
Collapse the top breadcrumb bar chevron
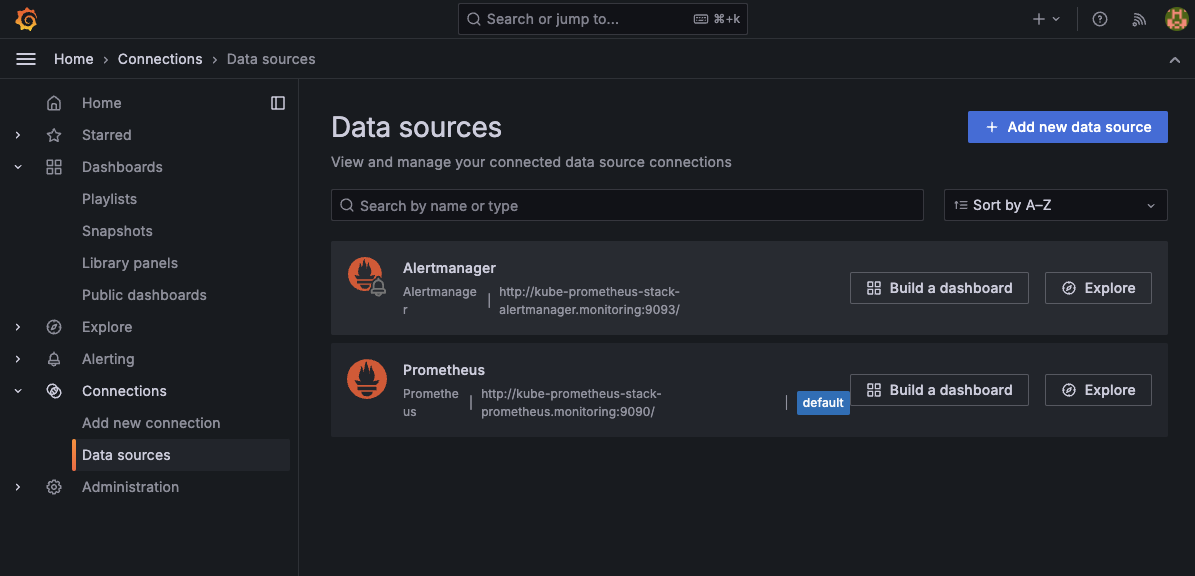click(1174, 60)
